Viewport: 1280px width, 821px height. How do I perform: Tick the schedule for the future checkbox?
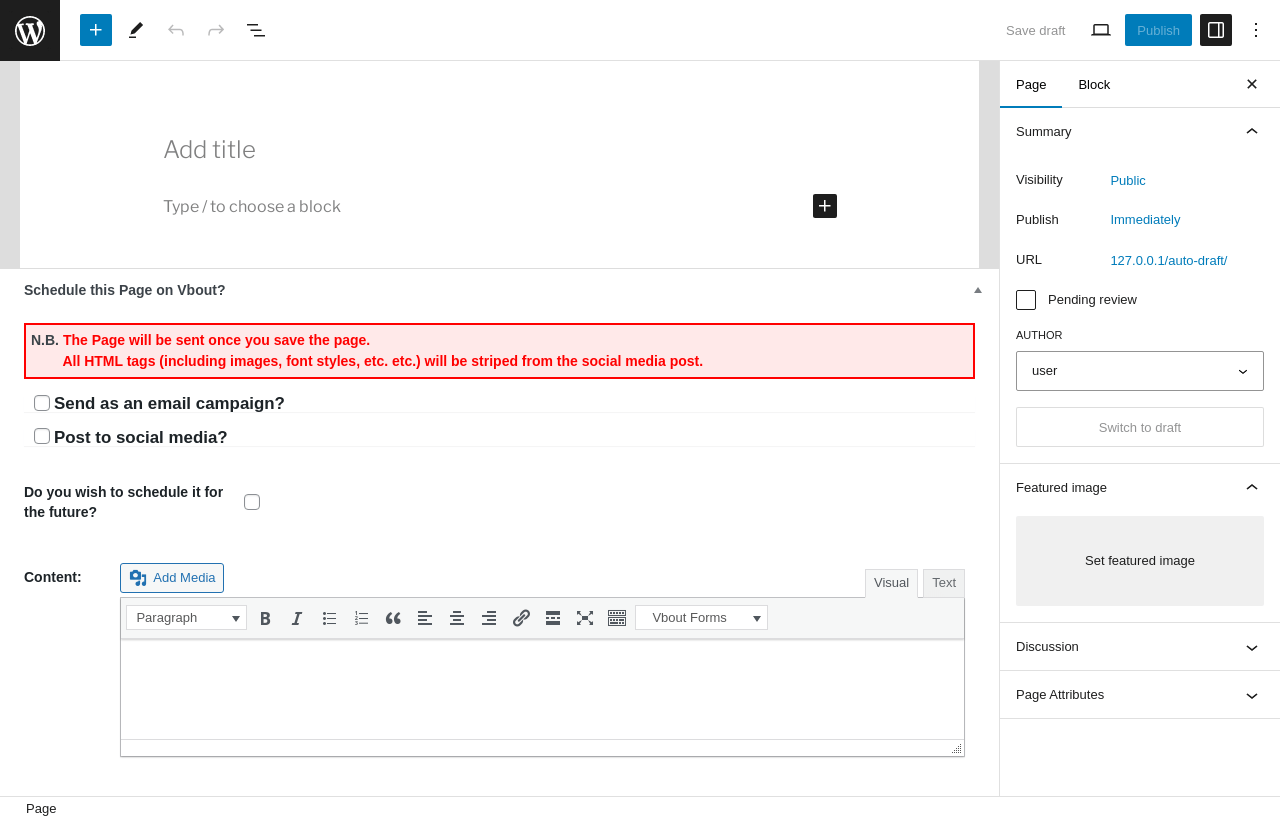(x=252, y=502)
